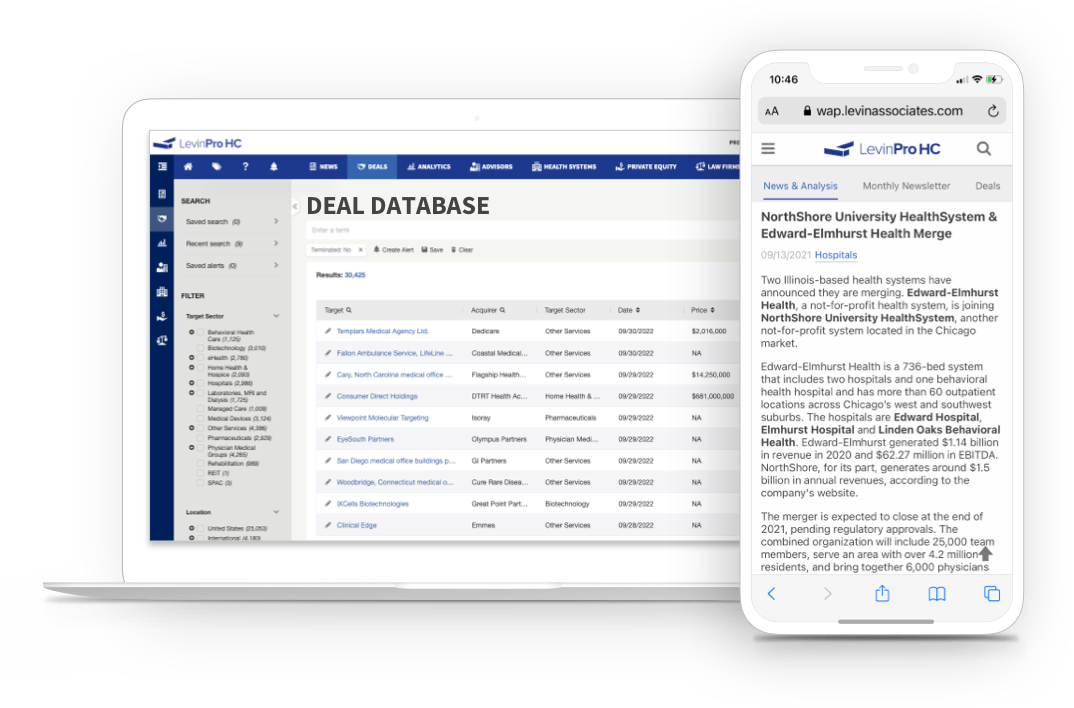The image size is (1074, 708).
Task: Open the private equity hand-dollar icon in left rail
Action: tap(162, 316)
